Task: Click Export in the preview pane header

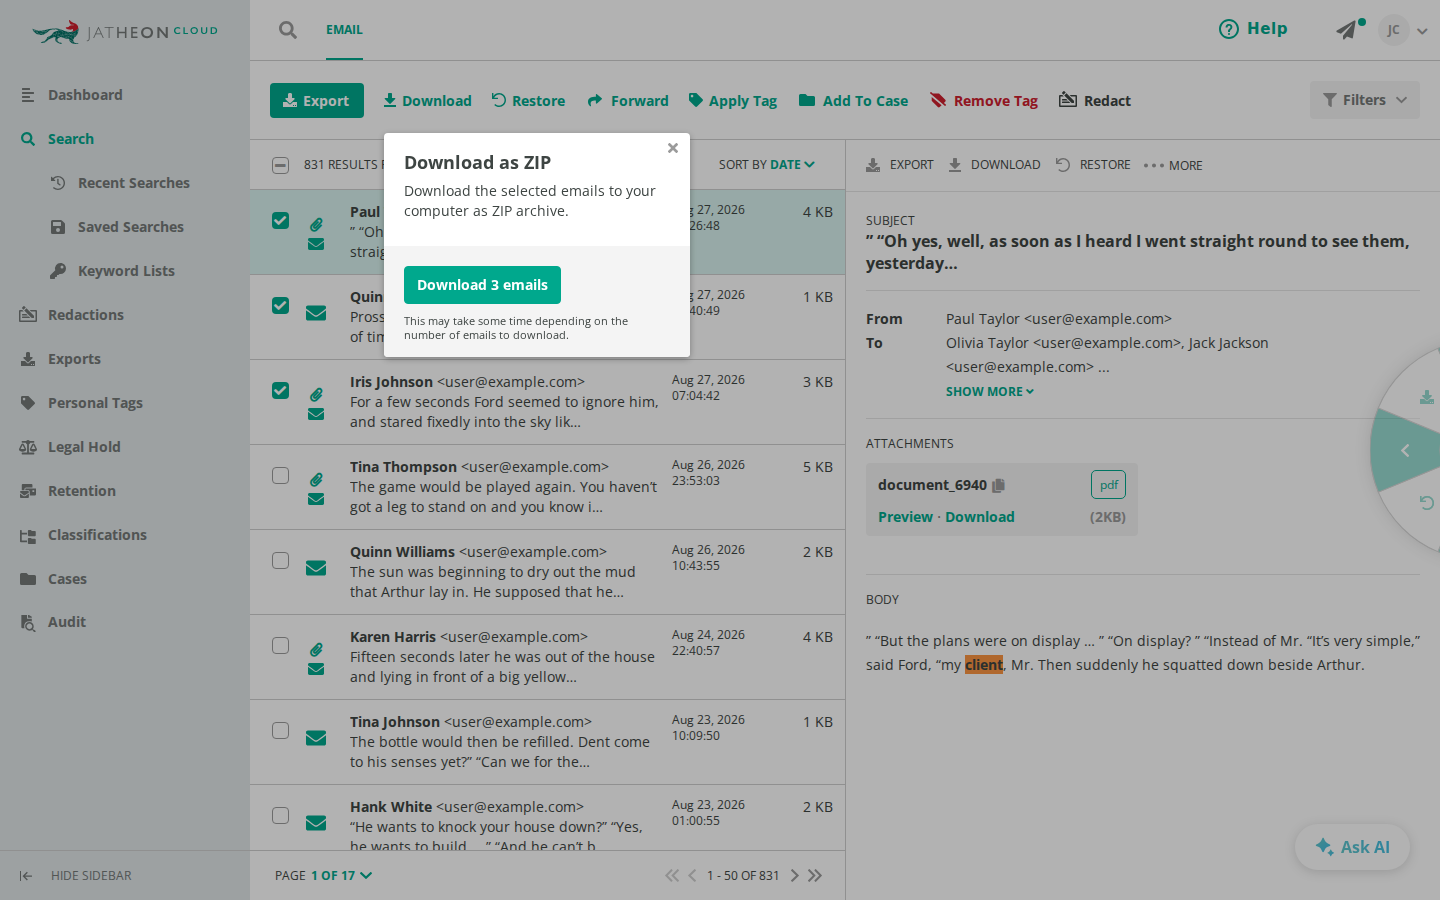Action: point(900,165)
